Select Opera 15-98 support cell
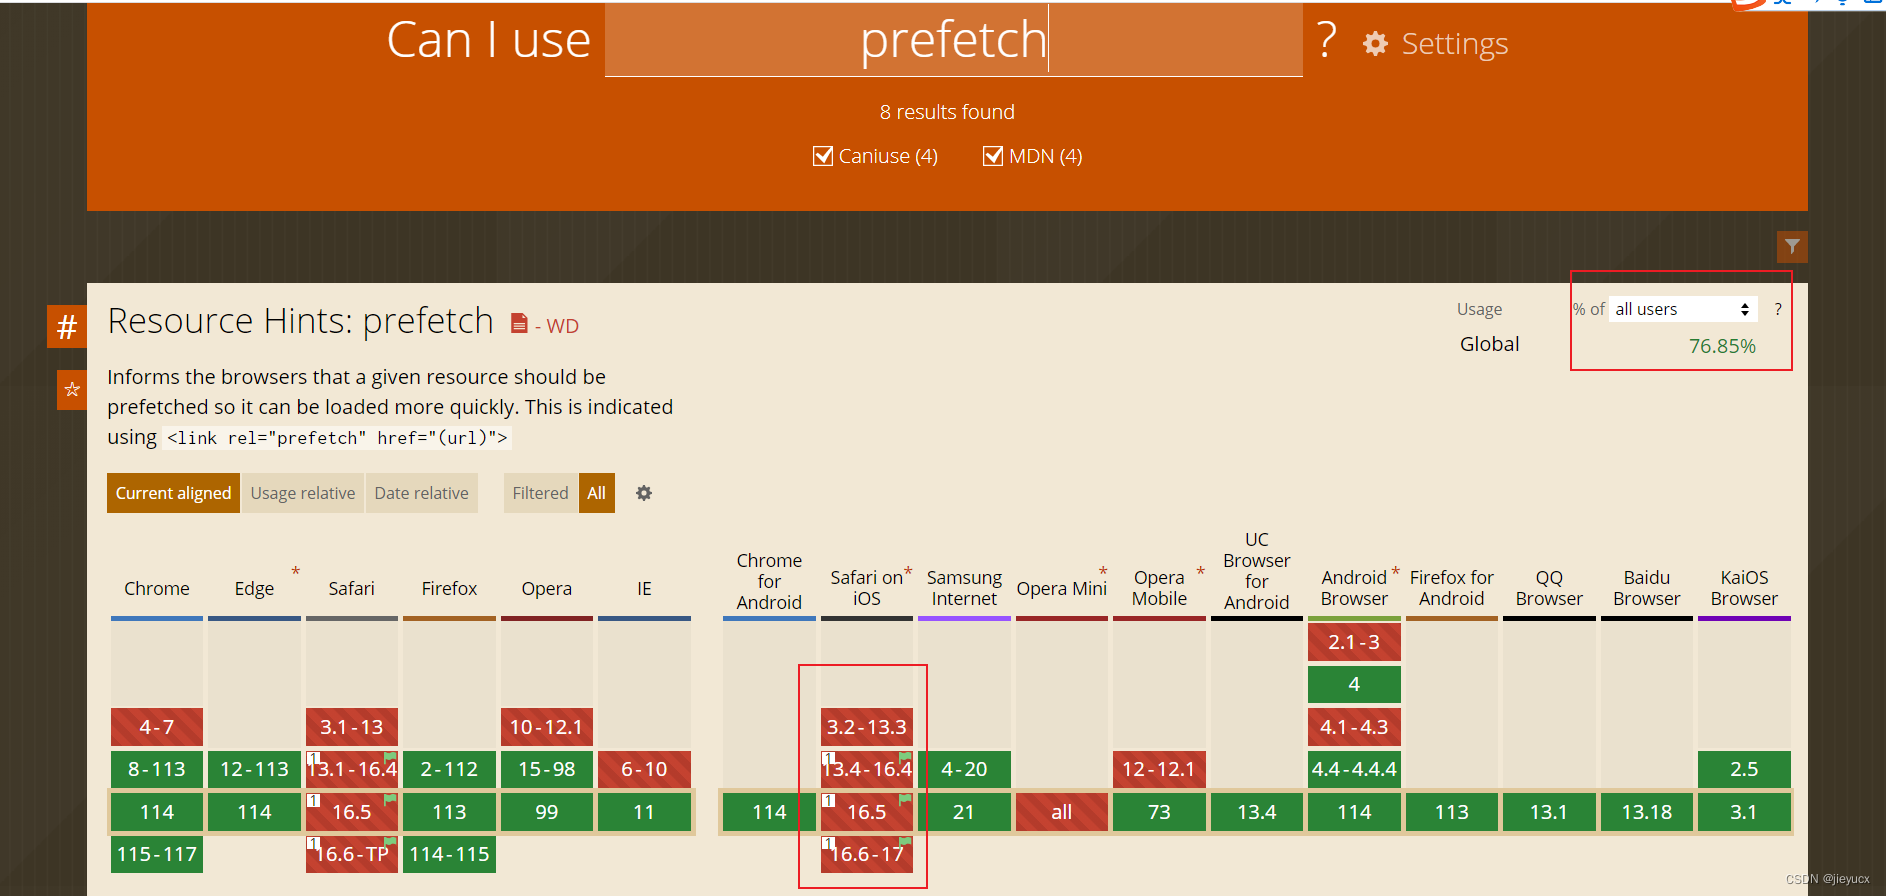 [547, 769]
